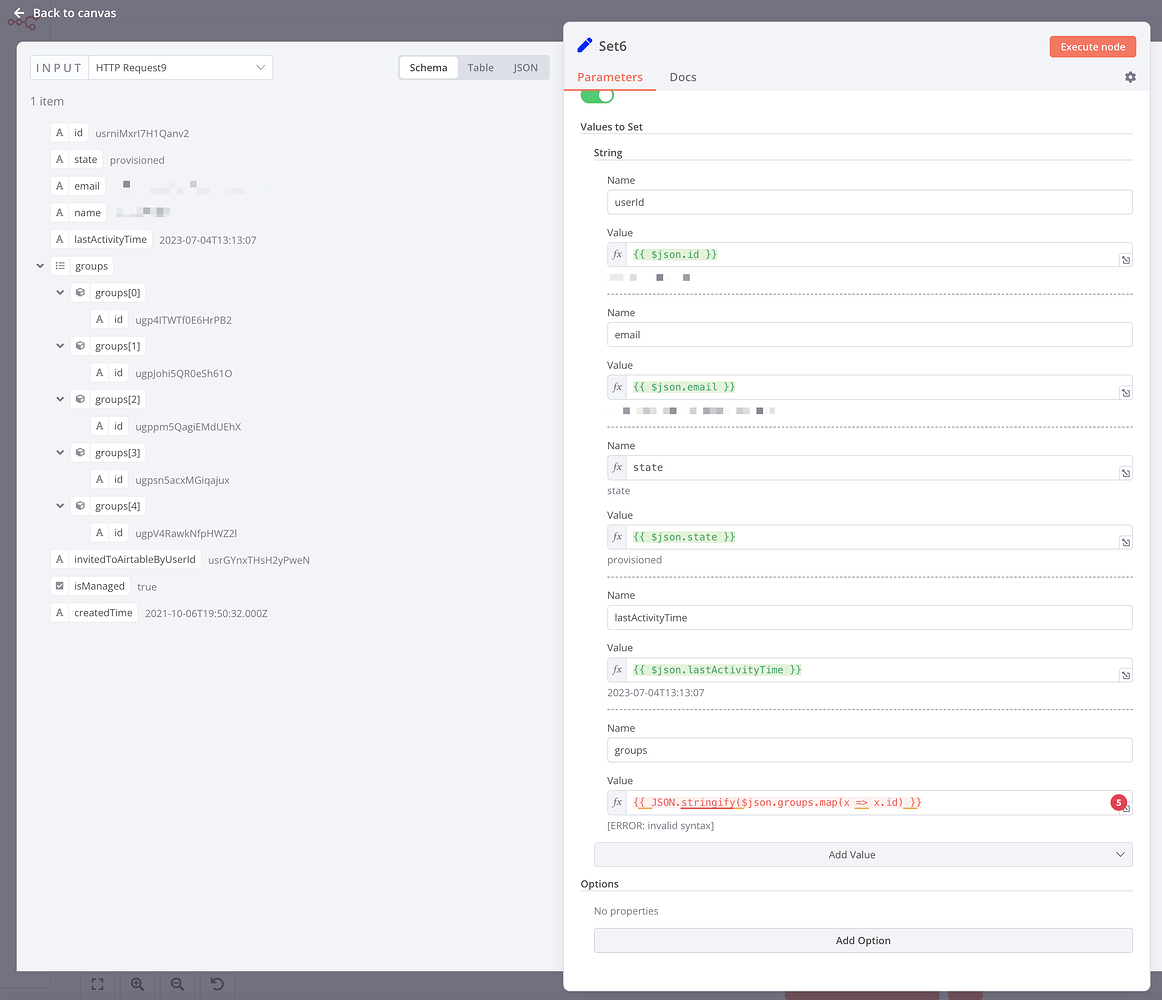Collapse the groups[1] entry

tap(60, 345)
